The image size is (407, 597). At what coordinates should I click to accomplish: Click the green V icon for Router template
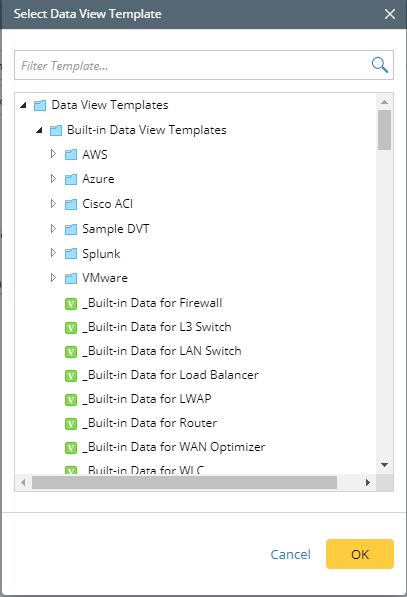(x=71, y=424)
